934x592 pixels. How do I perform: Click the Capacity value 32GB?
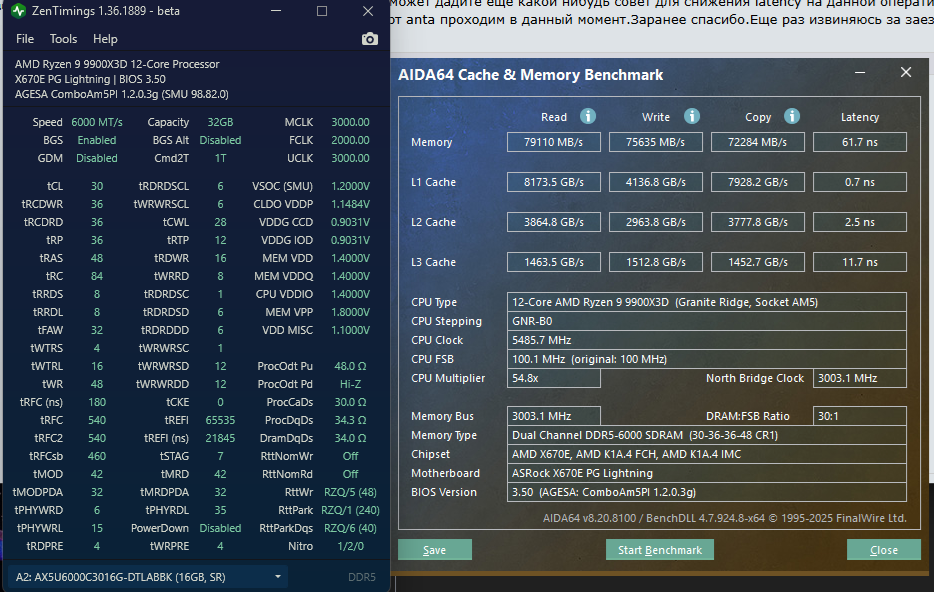(x=220, y=122)
